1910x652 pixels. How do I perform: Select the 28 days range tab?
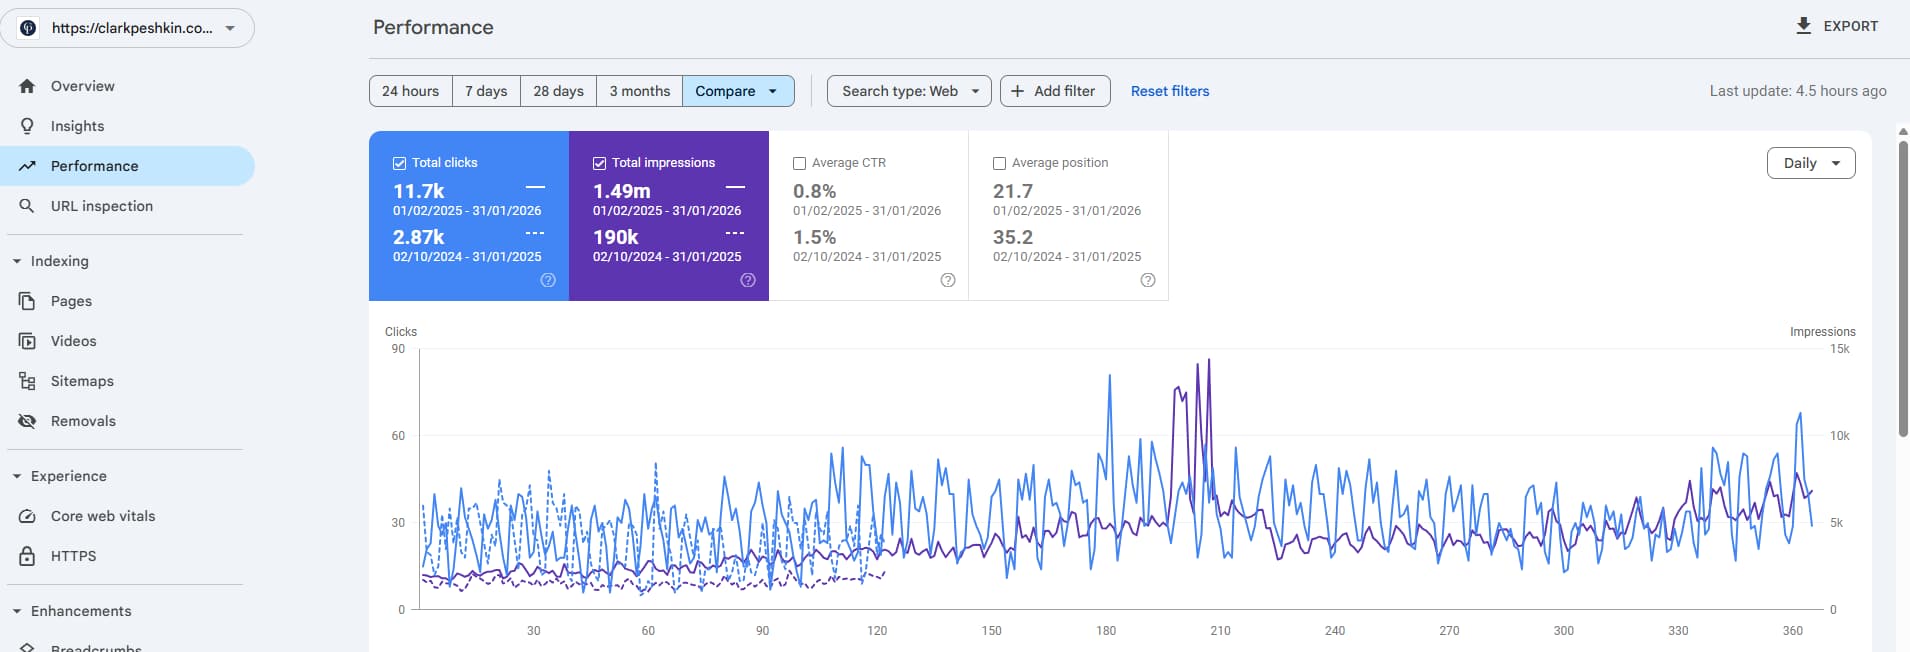558,91
